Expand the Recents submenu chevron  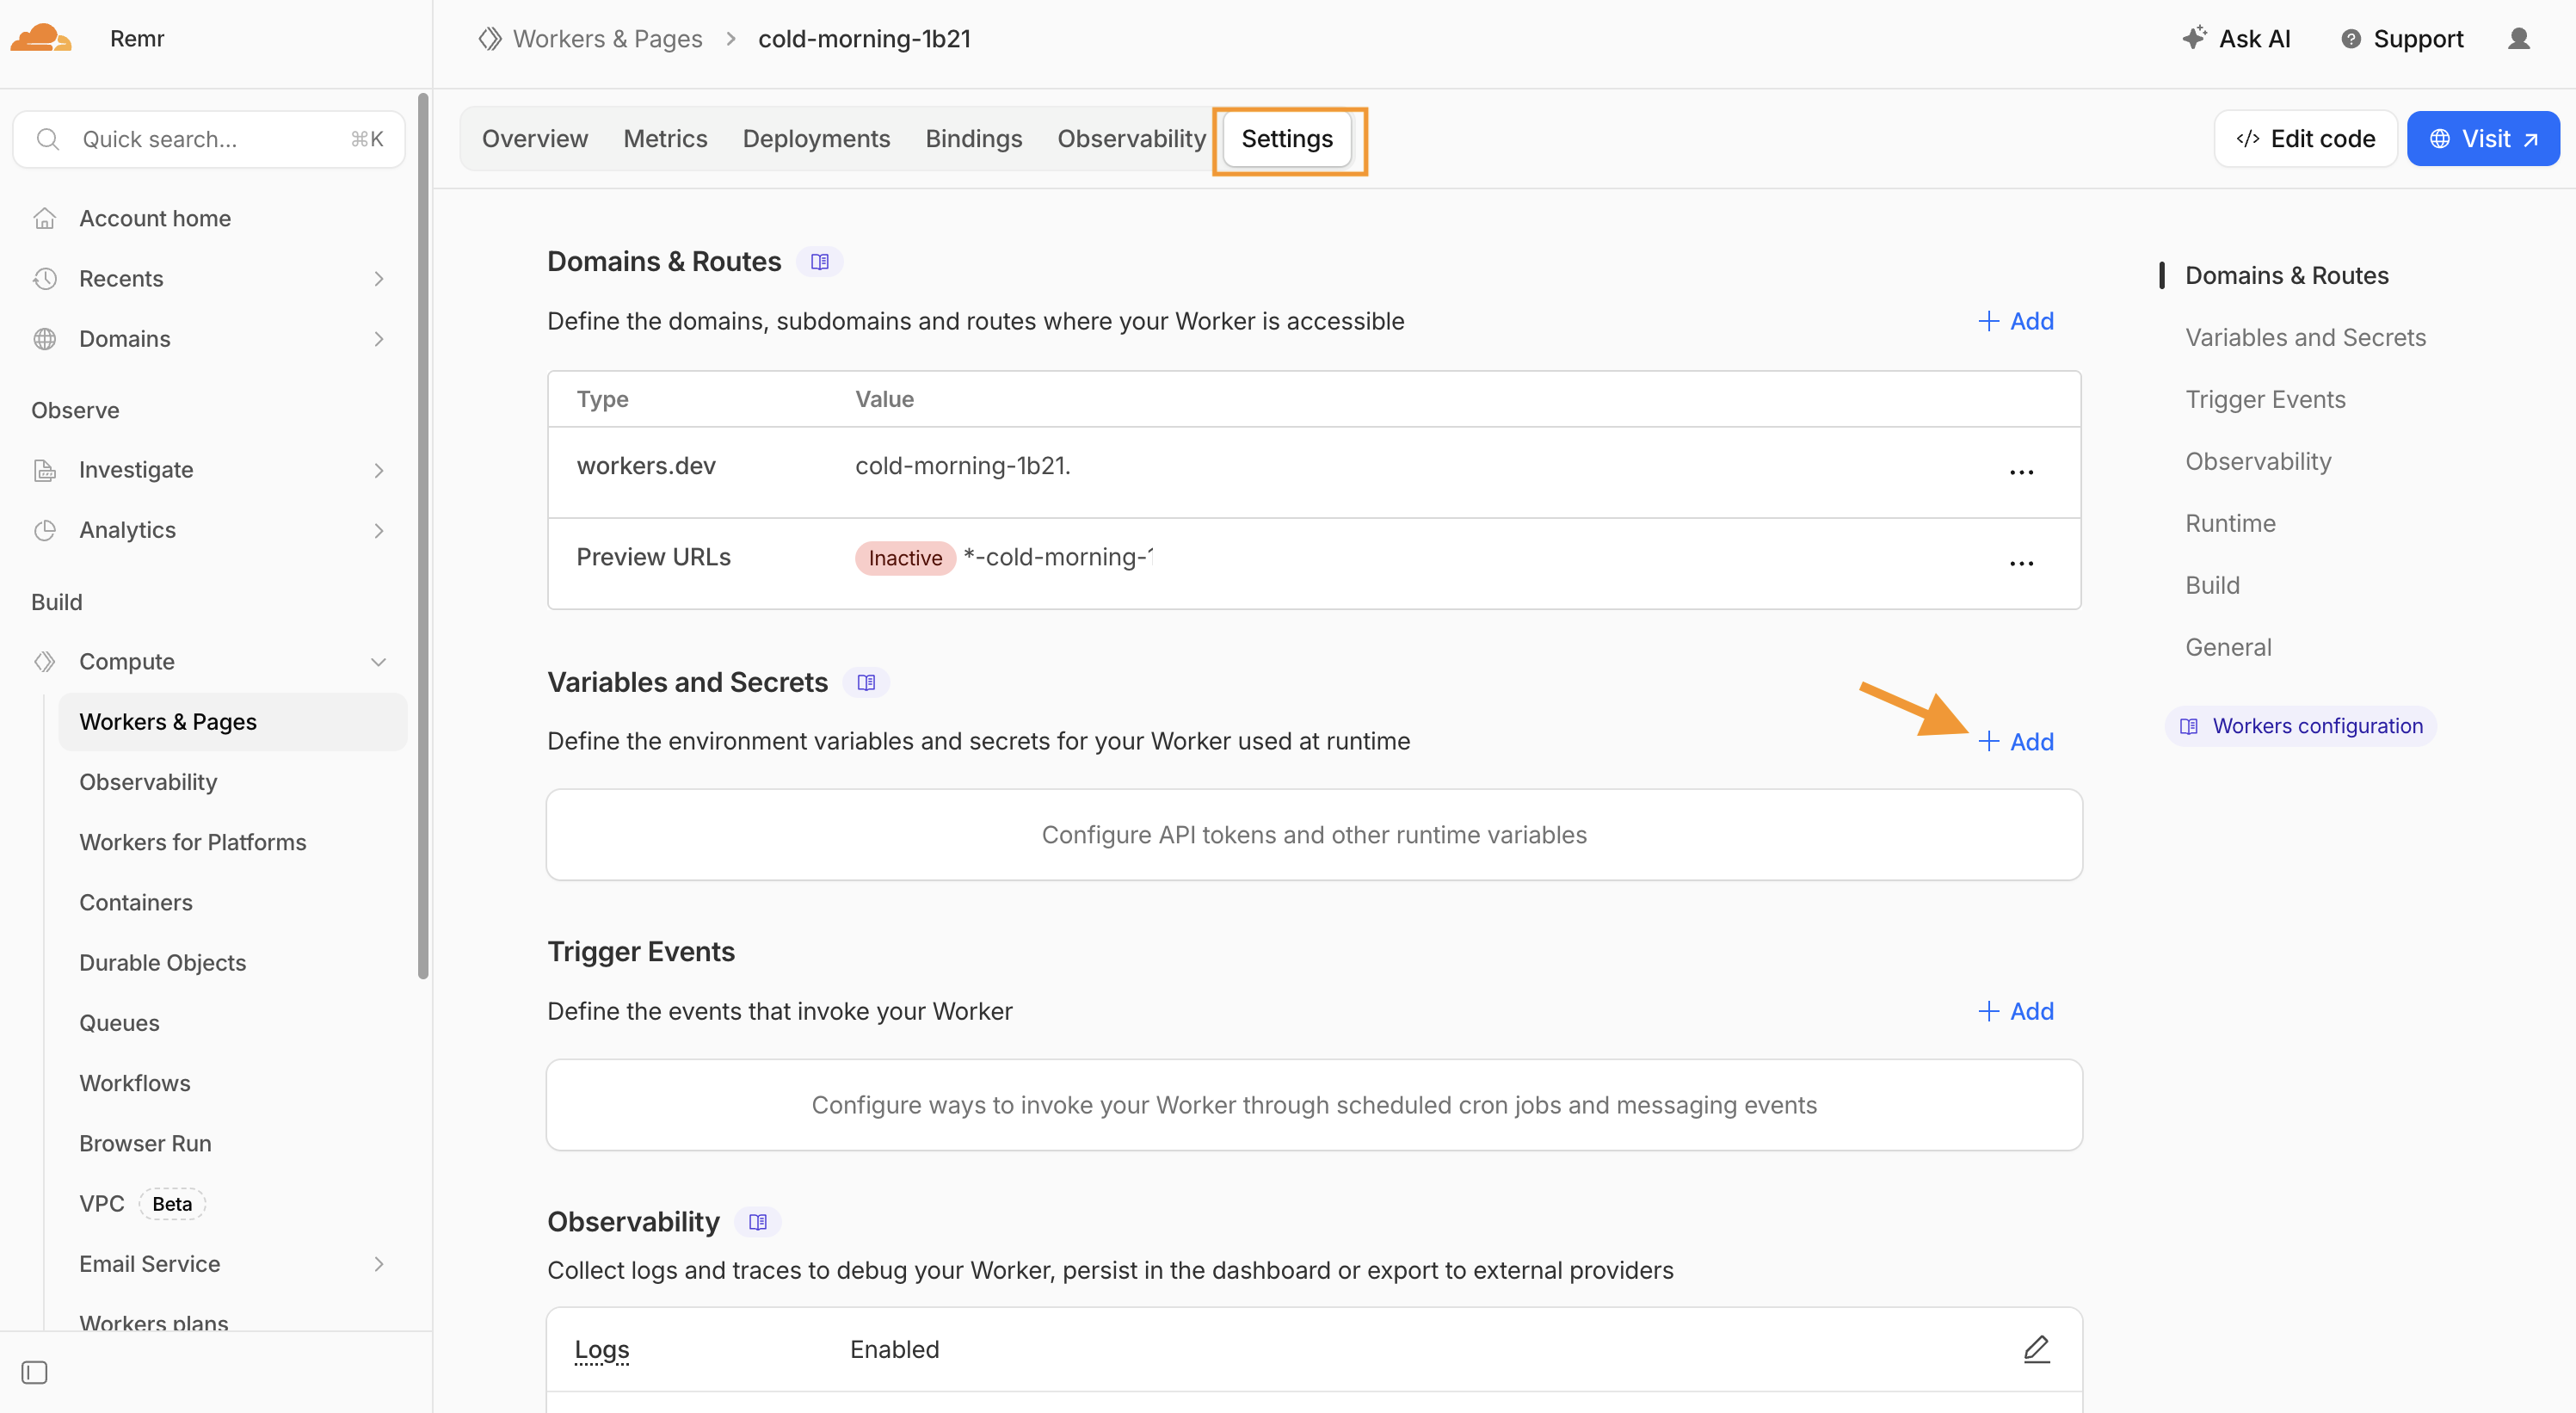click(379, 278)
